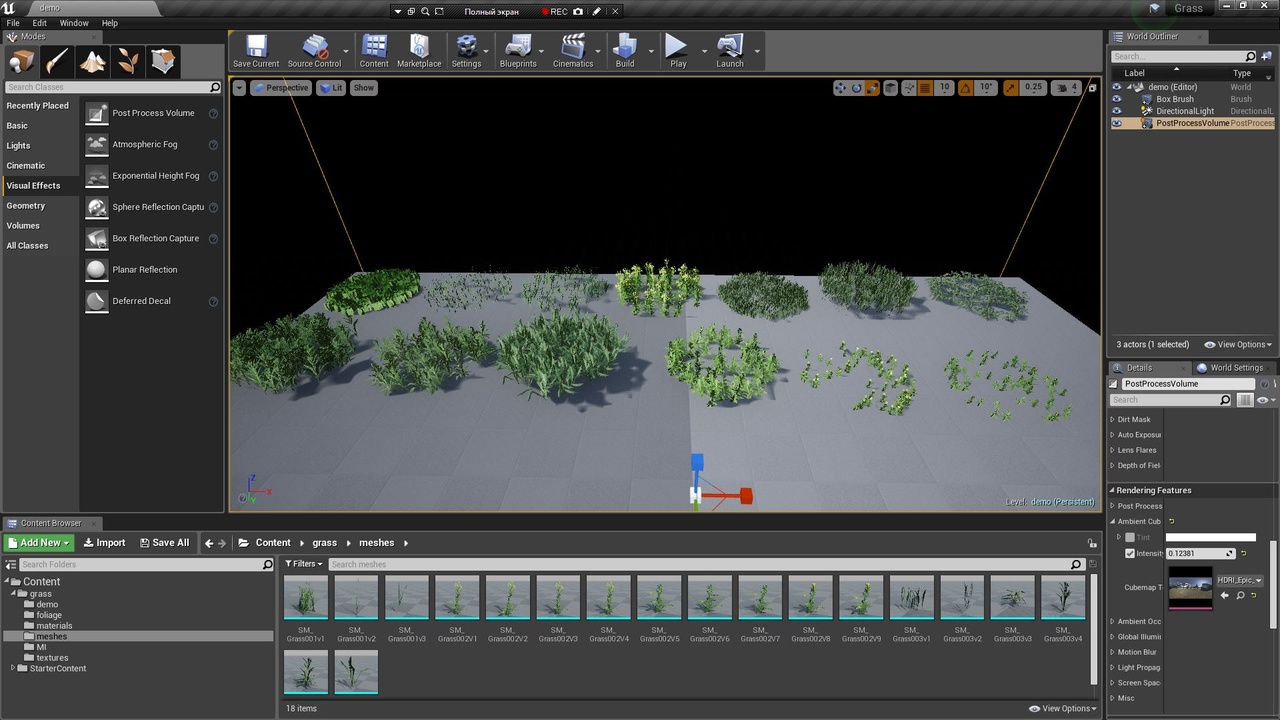Click the Show button in viewport
Screen dimensions: 1280x720
(364, 88)
